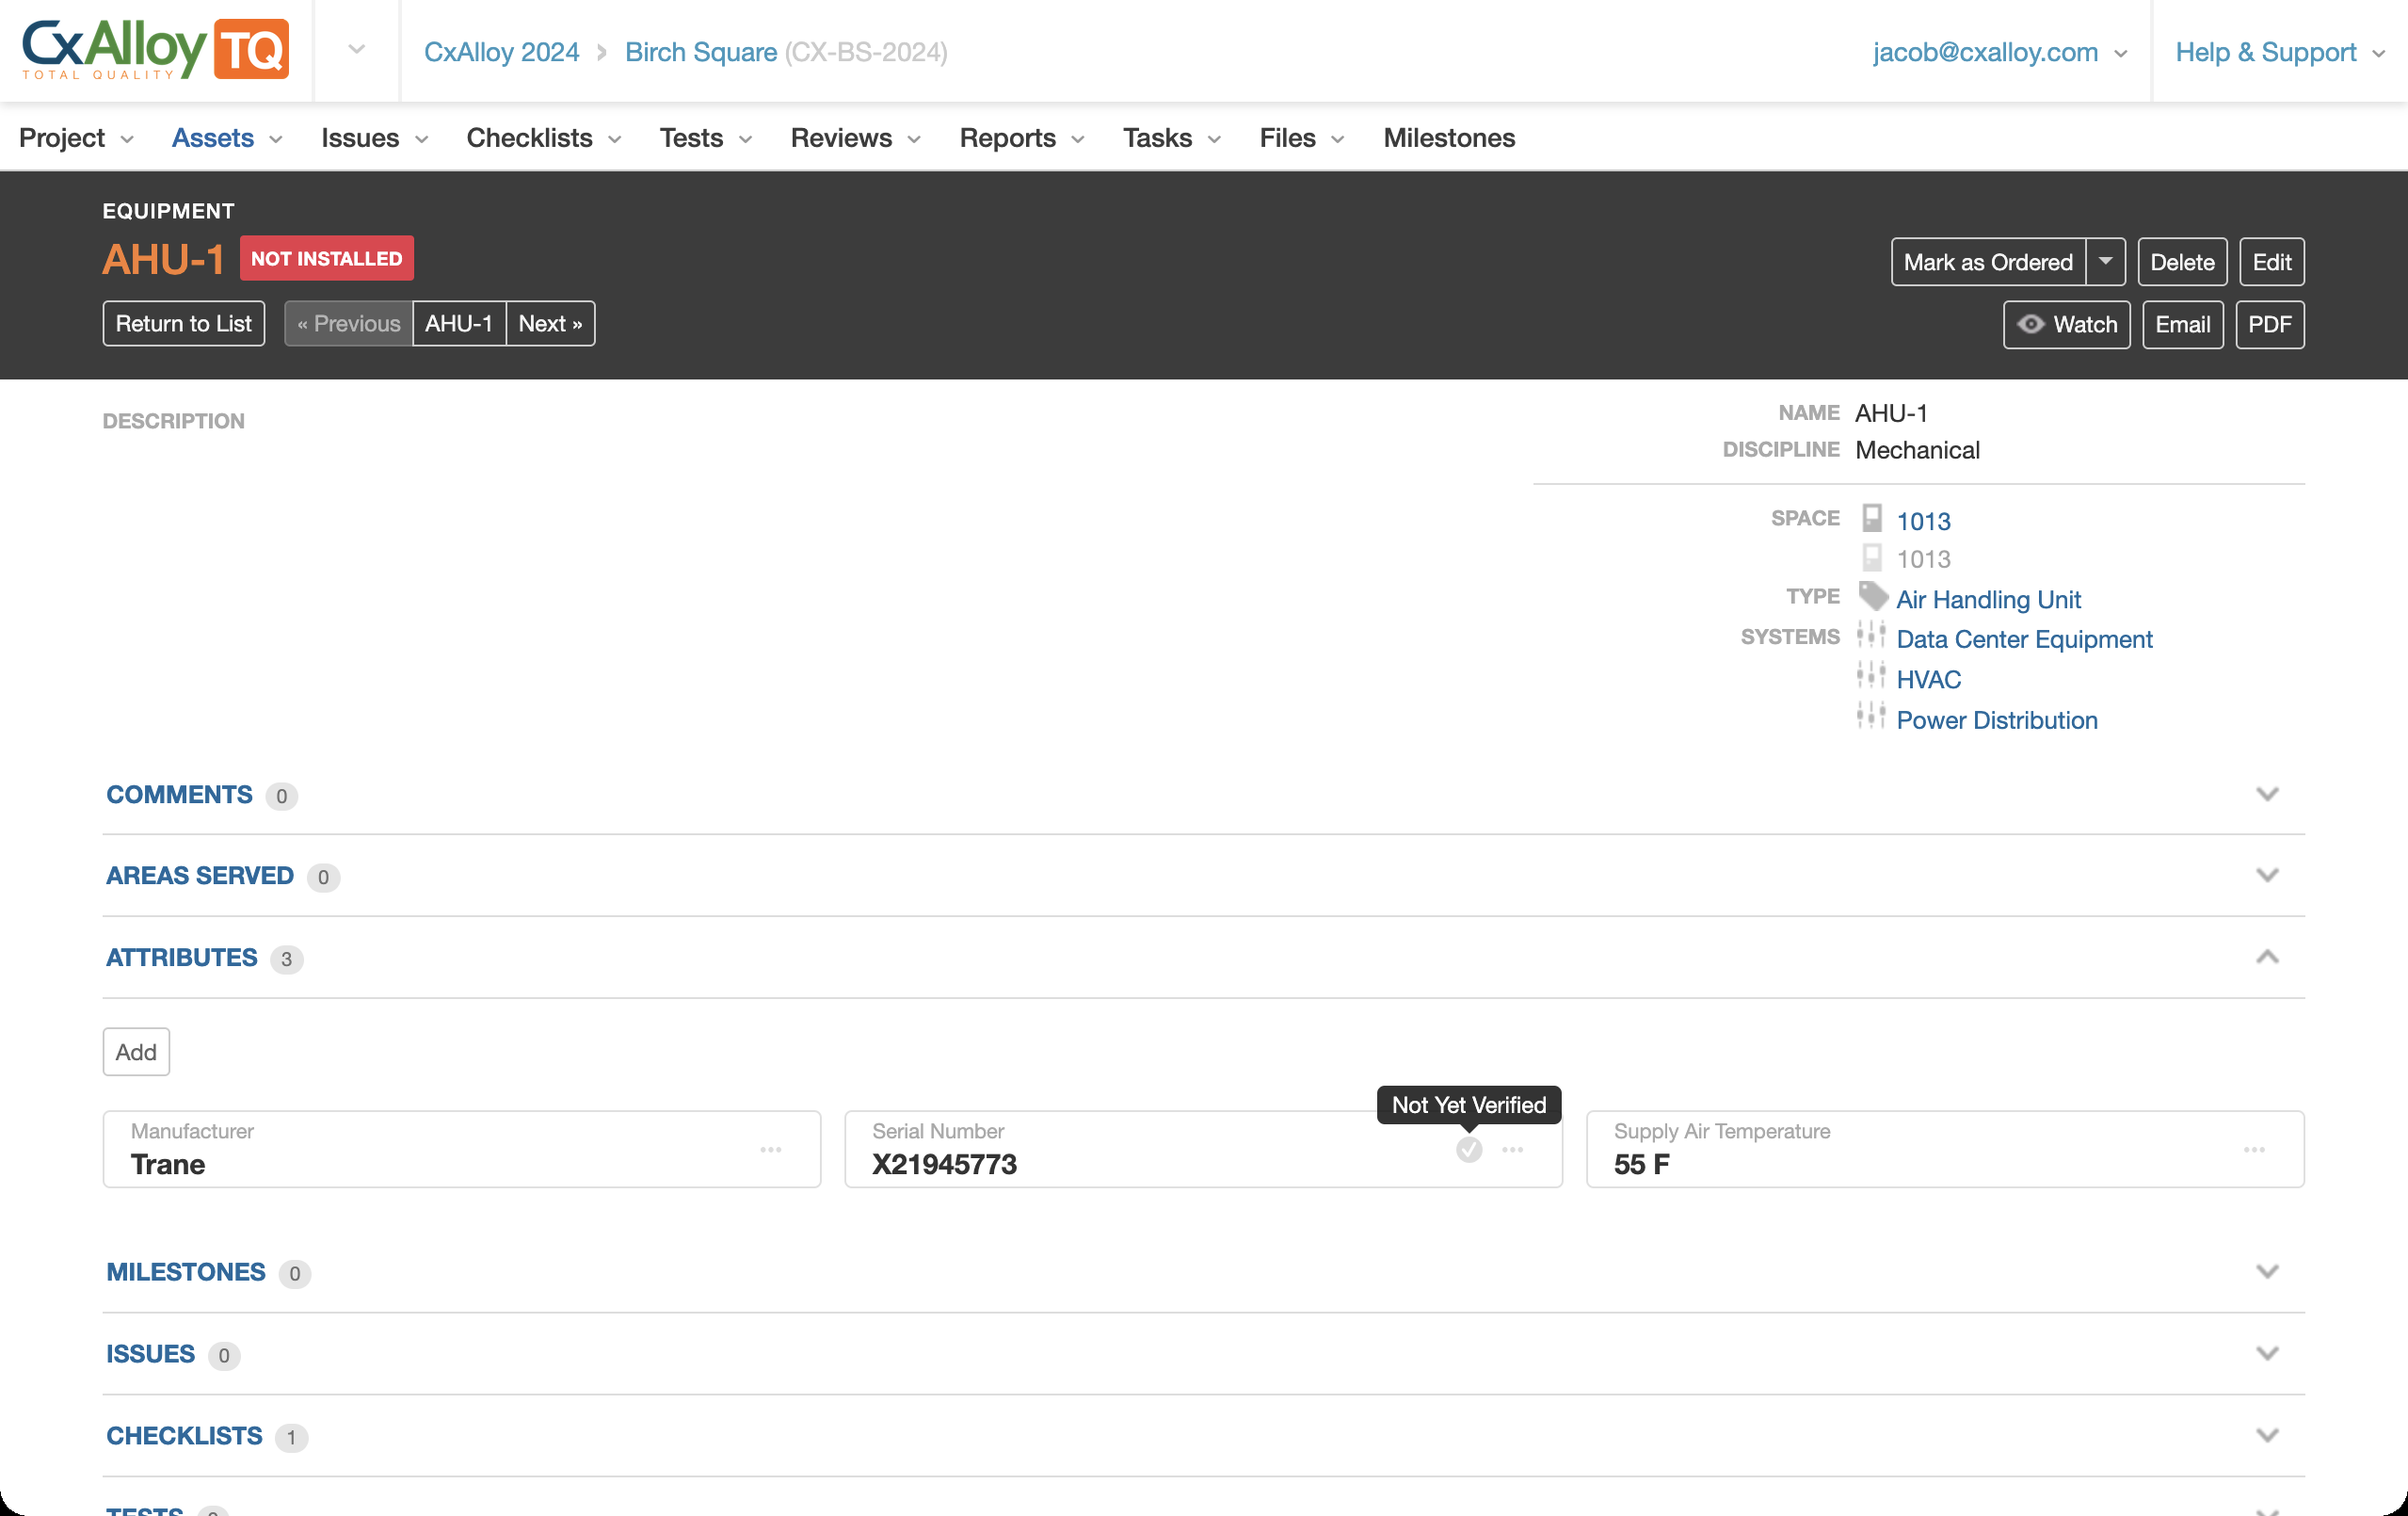Click the Power Distribution system link
This screenshot has width=2408, height=1516.
pyautogui.click(x=1997, y=719)
